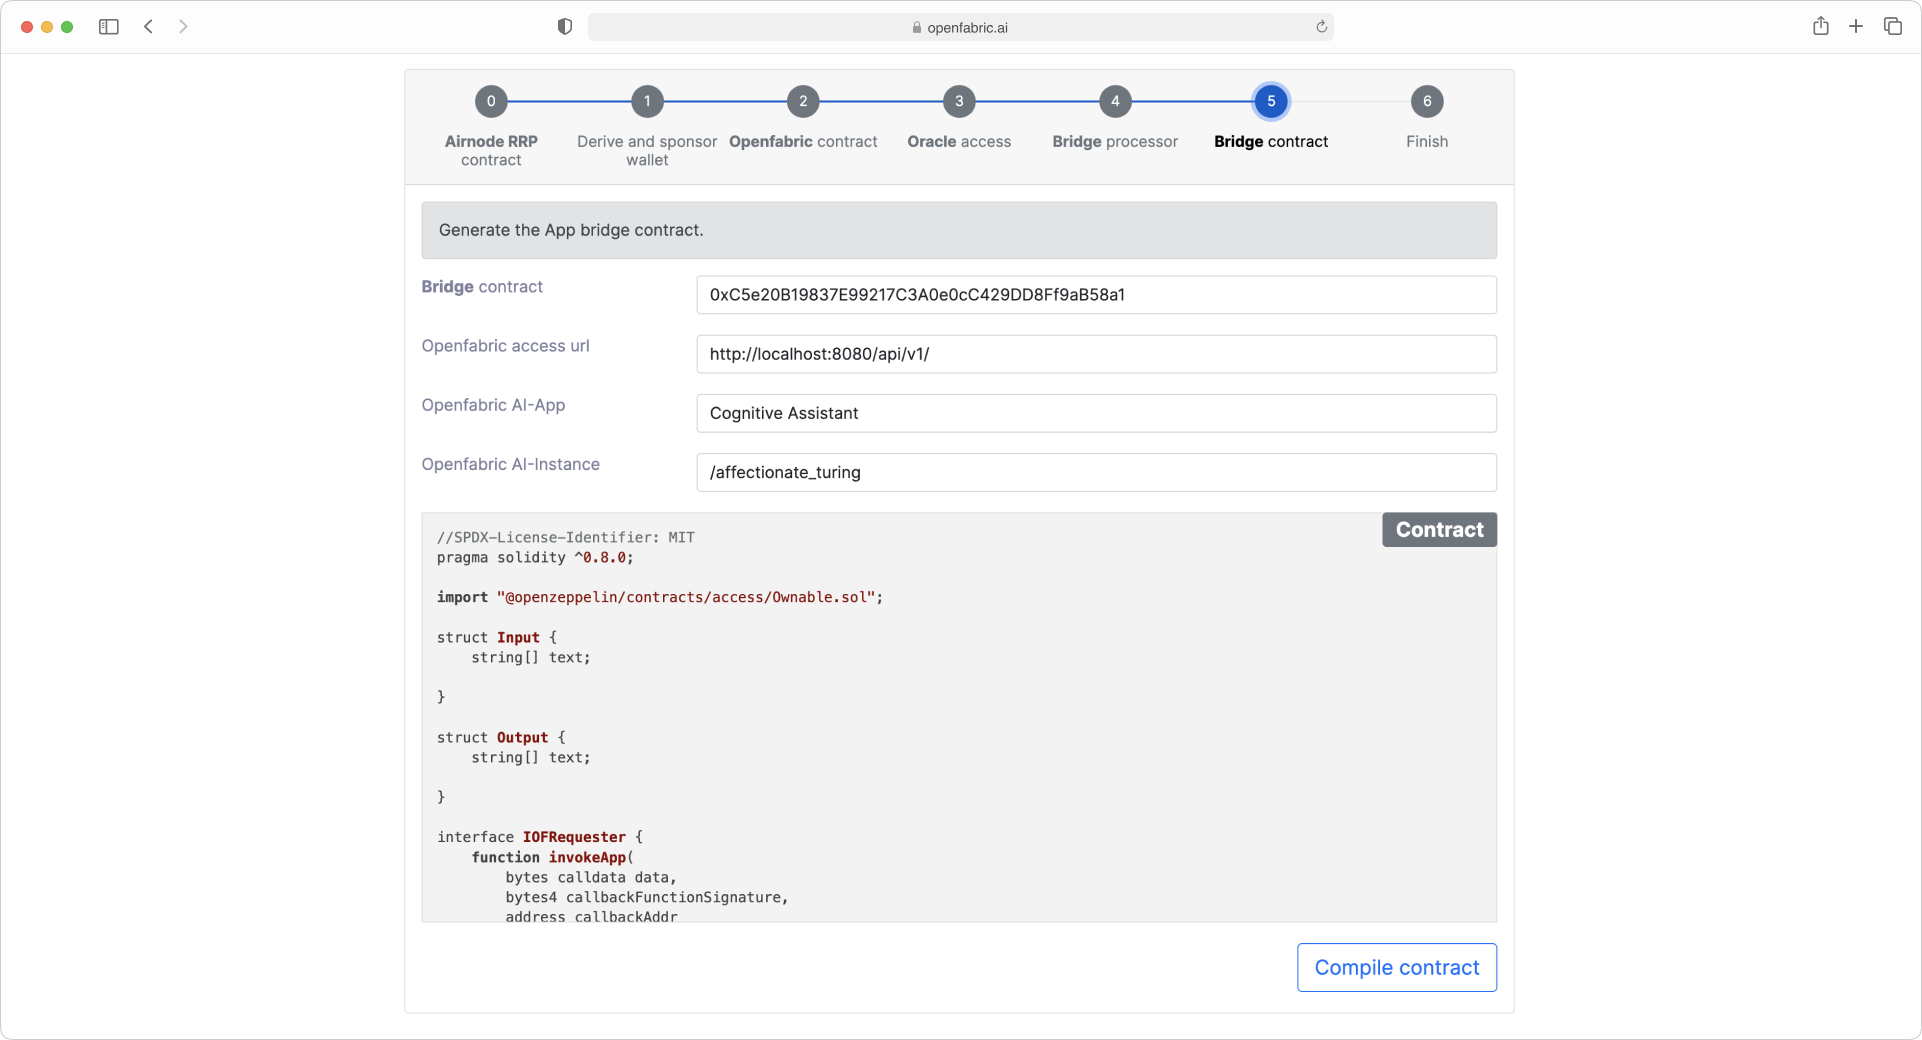Toggle the Safari sidebar icon

pyautogui.click(x=109, y=27)
